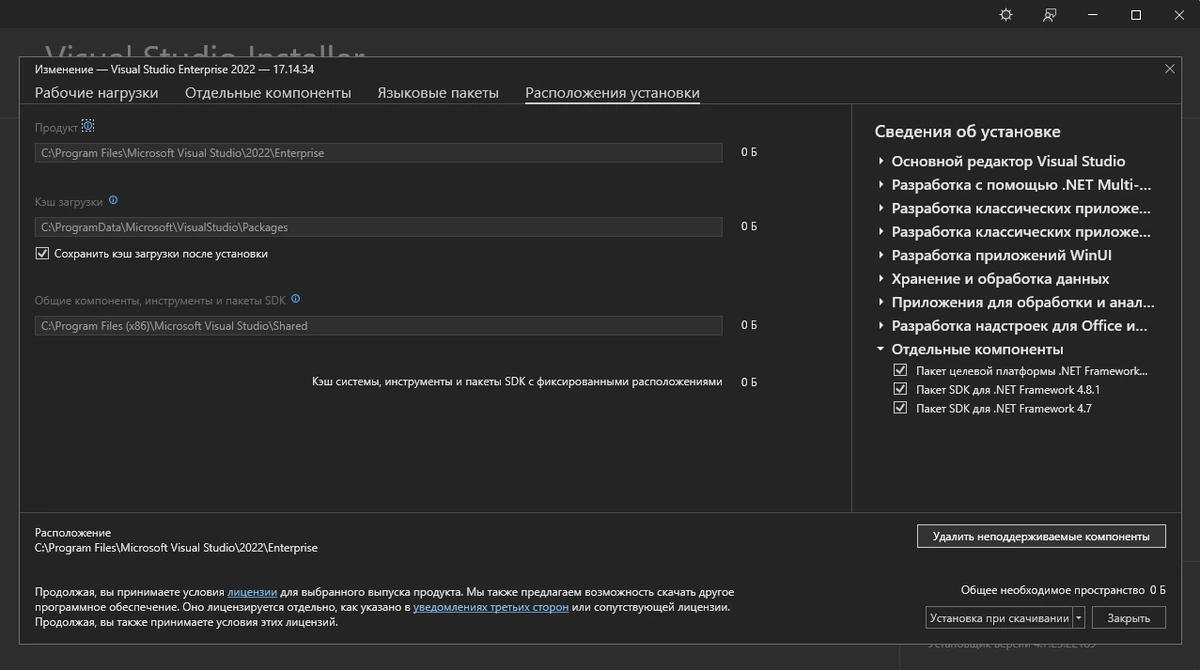The width and height of the screenshot is (1200, 670).
Task: Click the Кэш загрузки path field
Action: point(378,227)
